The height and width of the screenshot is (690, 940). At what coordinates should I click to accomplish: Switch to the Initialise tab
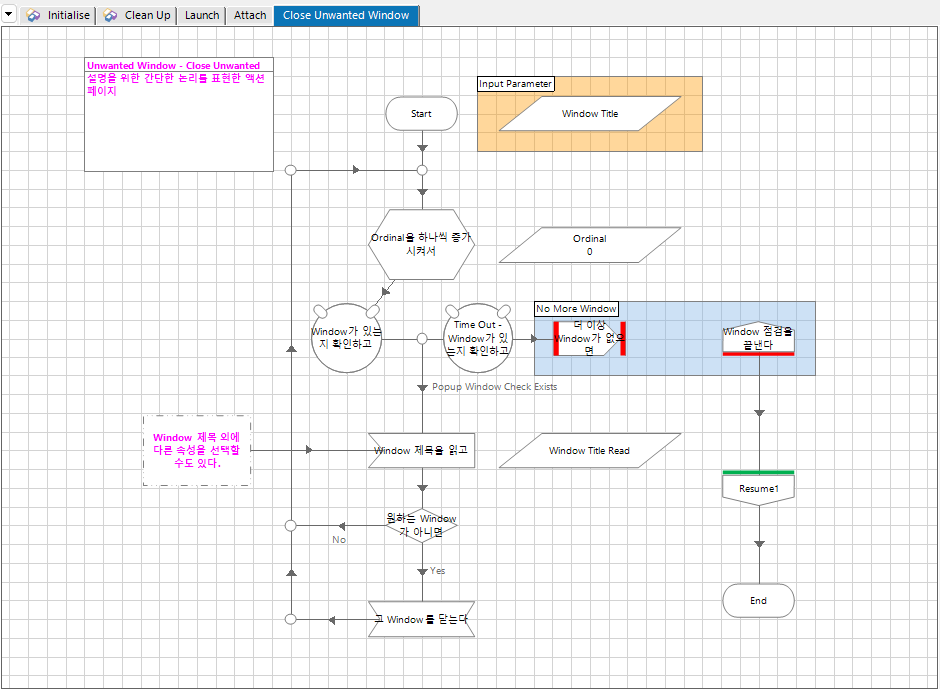(x=58, y=16)
